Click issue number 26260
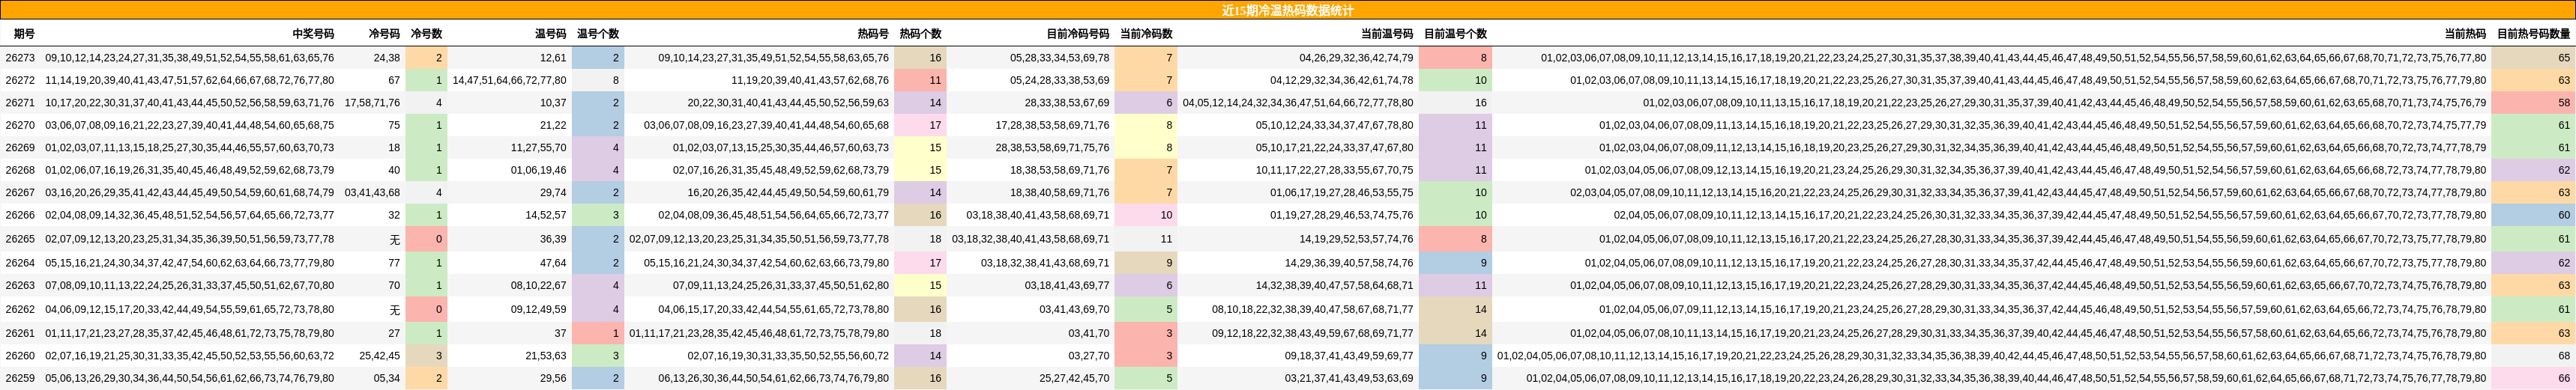Viewport: 2576px width, 390px height. (x=20, y=355)
